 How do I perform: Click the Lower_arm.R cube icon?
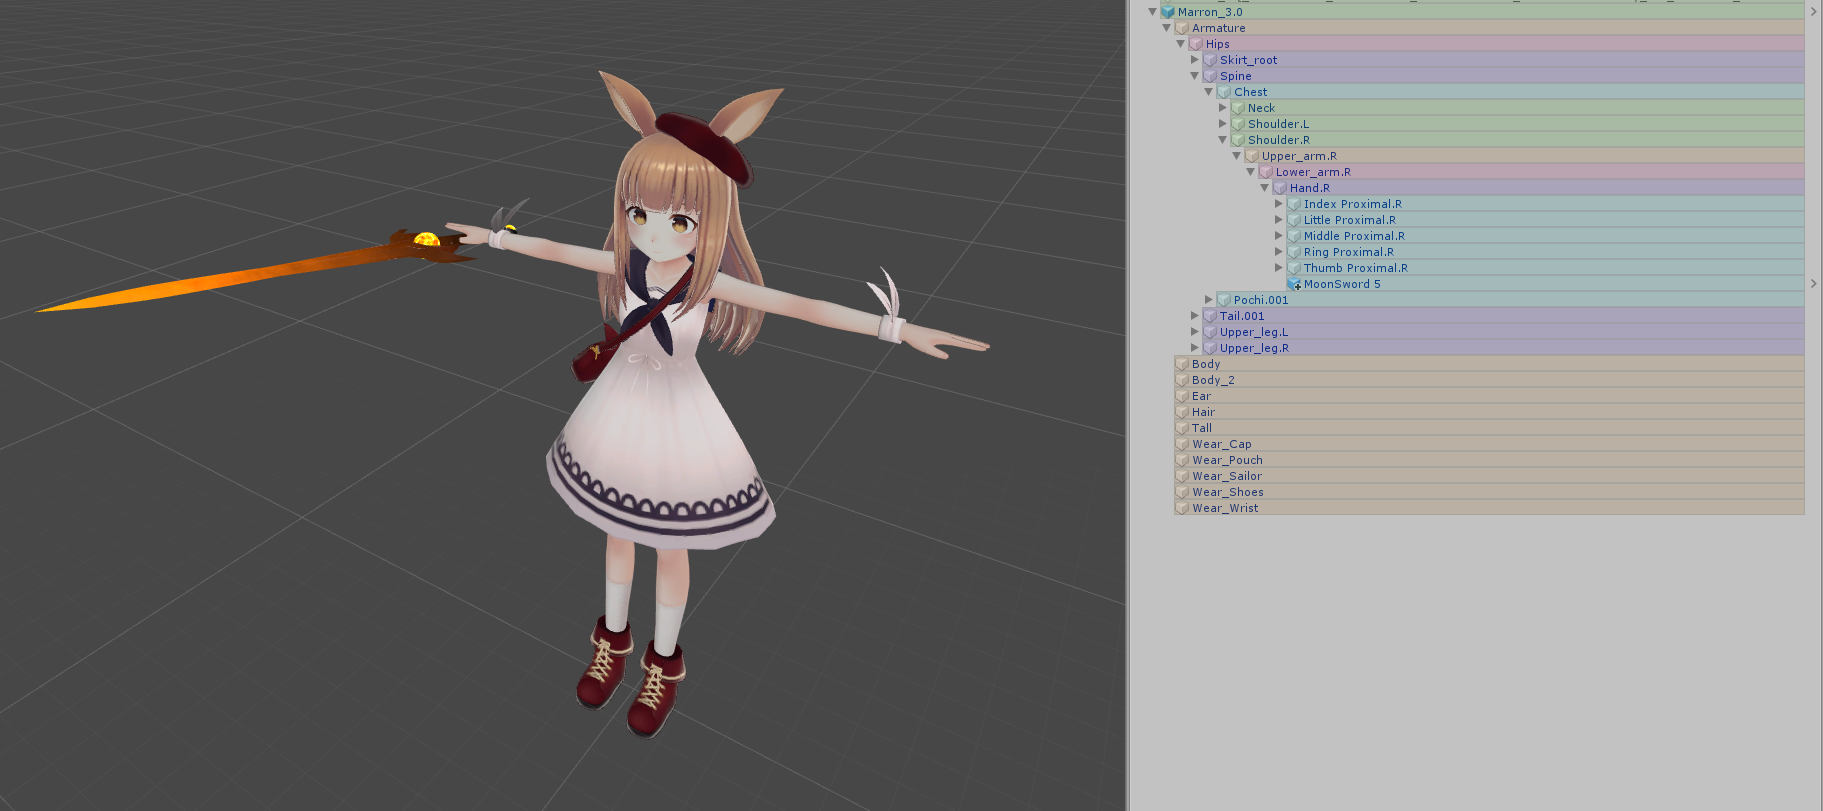click(x=1266, y=172)
